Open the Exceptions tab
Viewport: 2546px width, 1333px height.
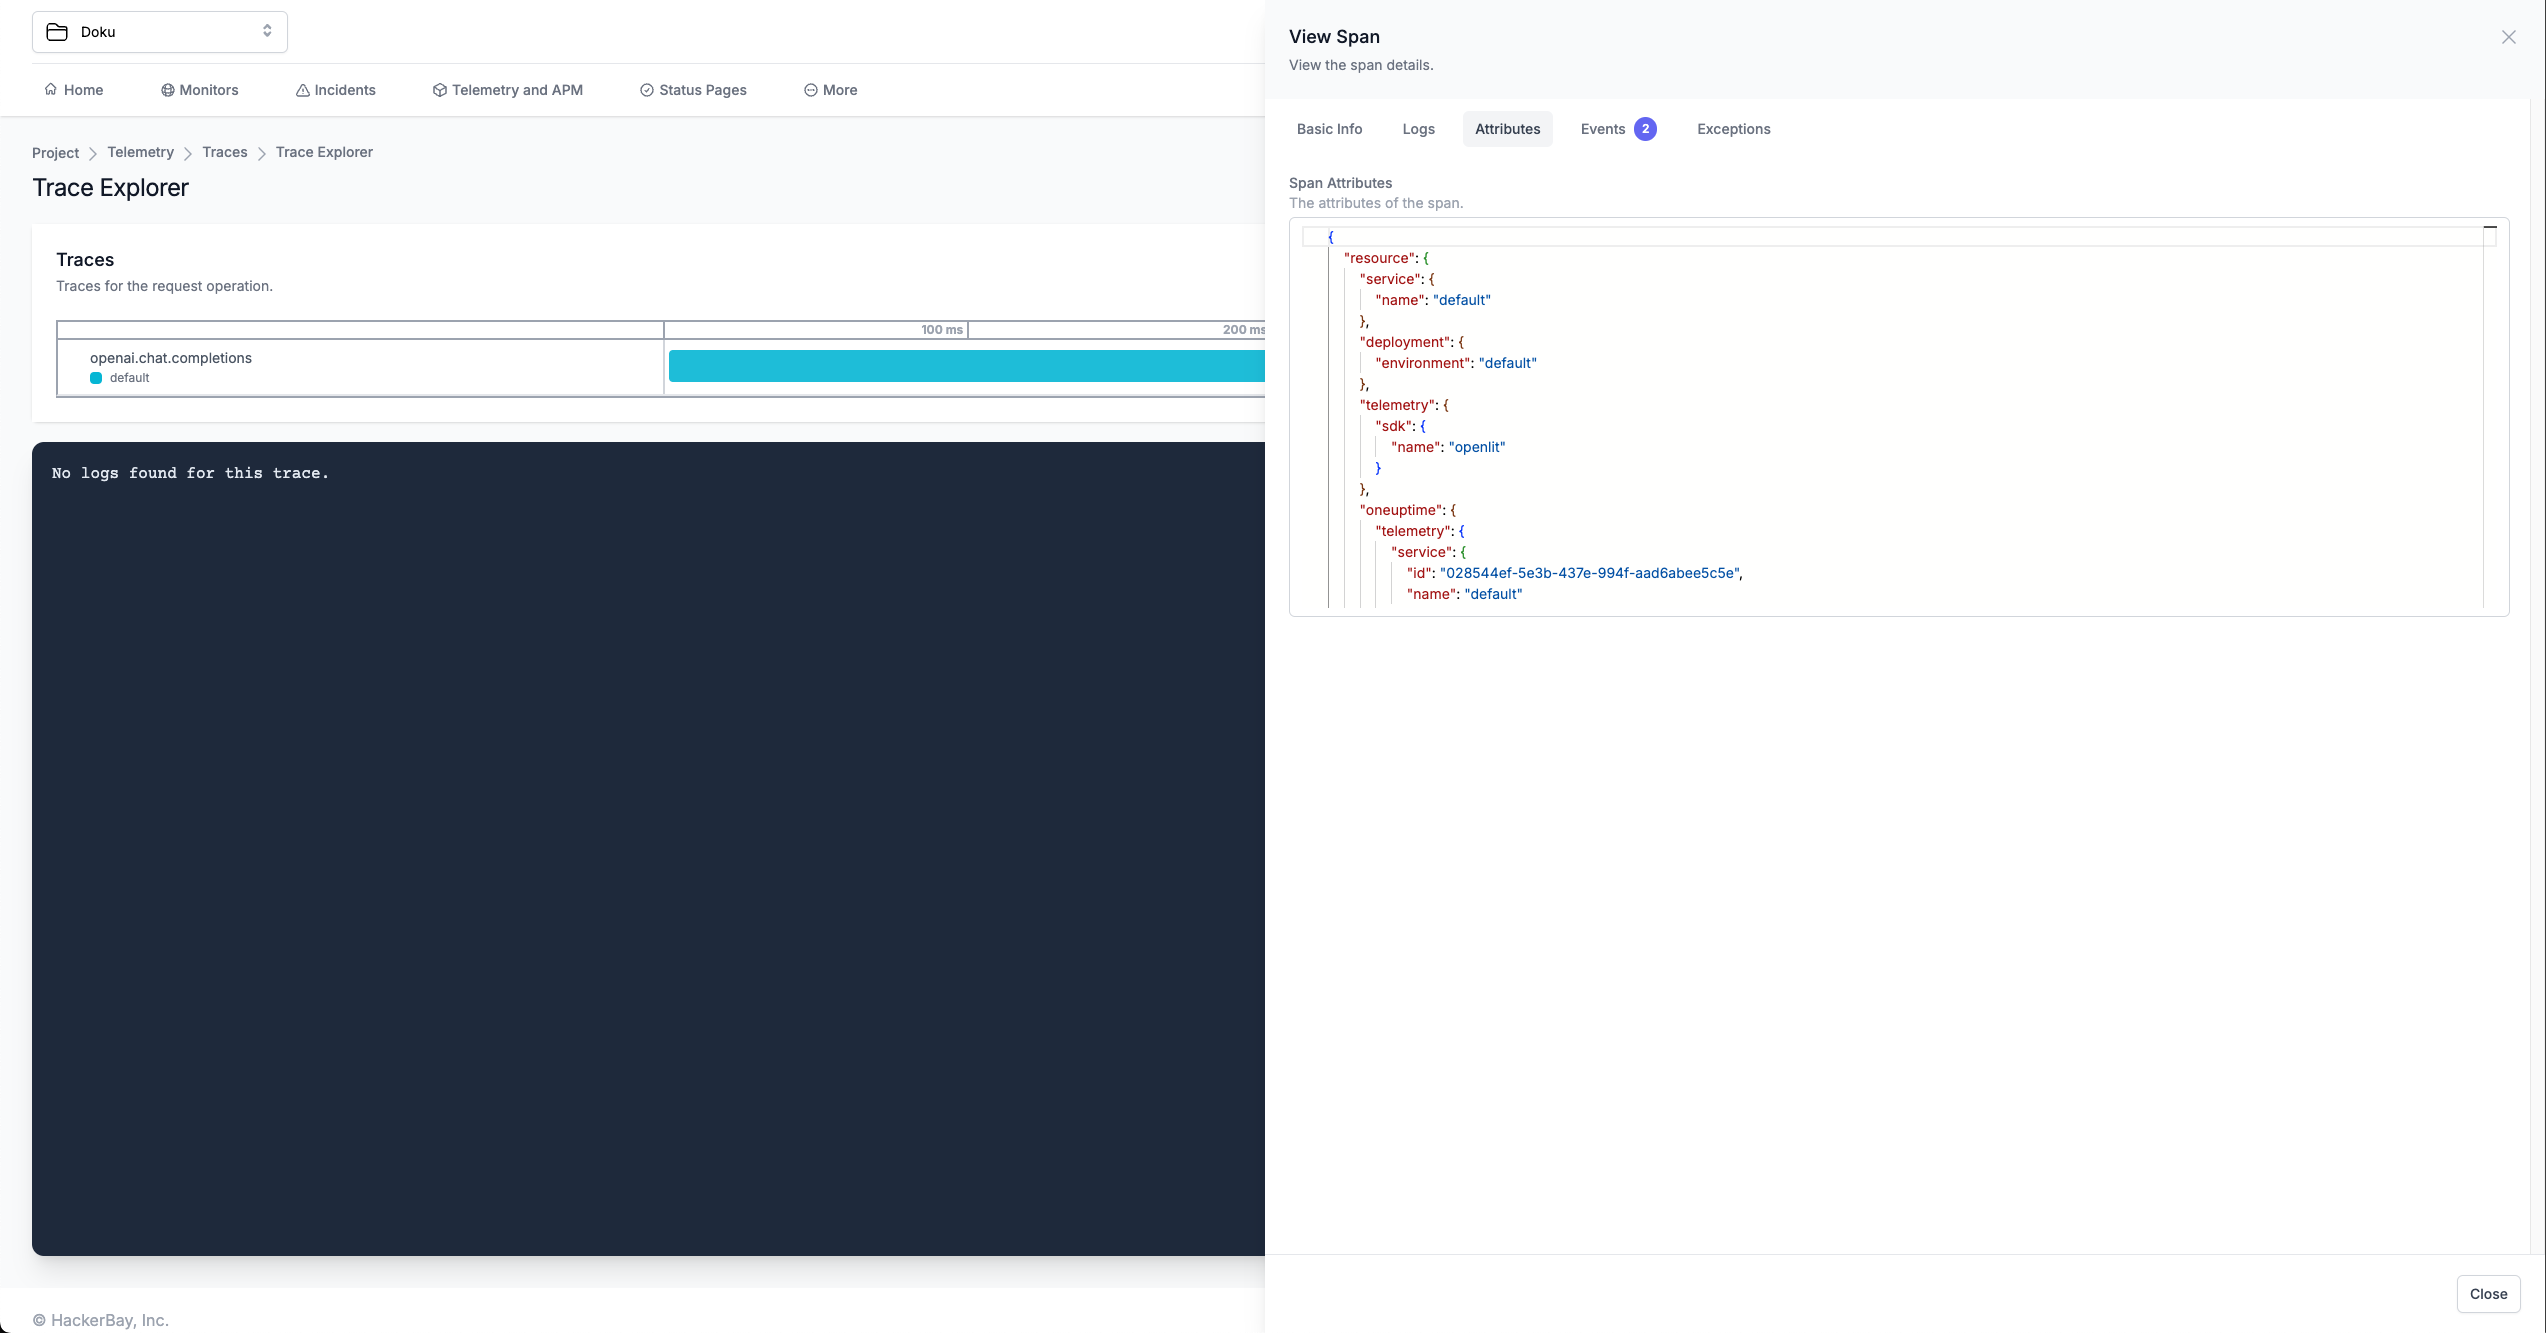pyautogui.click(x=1733, y=129)
